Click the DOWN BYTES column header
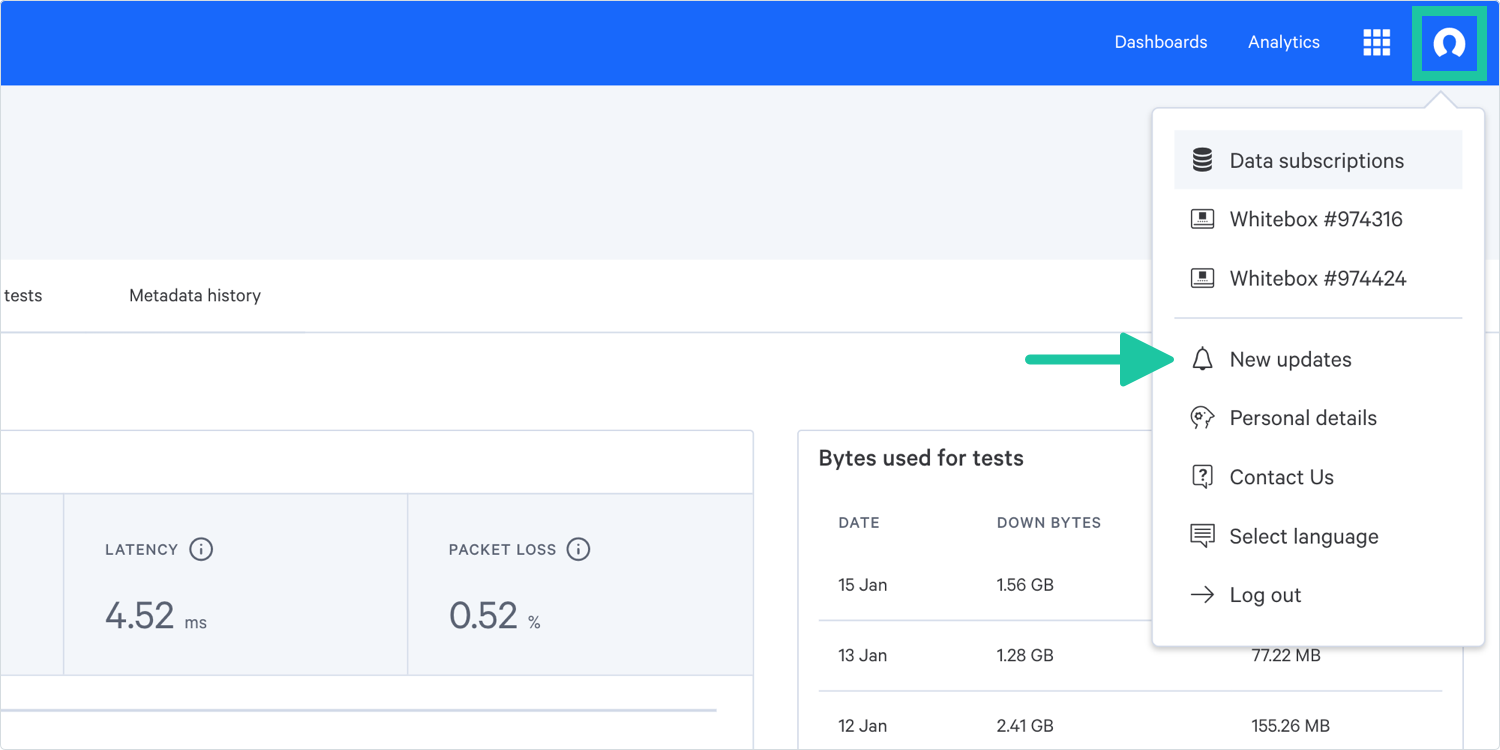The height and width of the screenshot is (750, 1500). point(1048,523)
